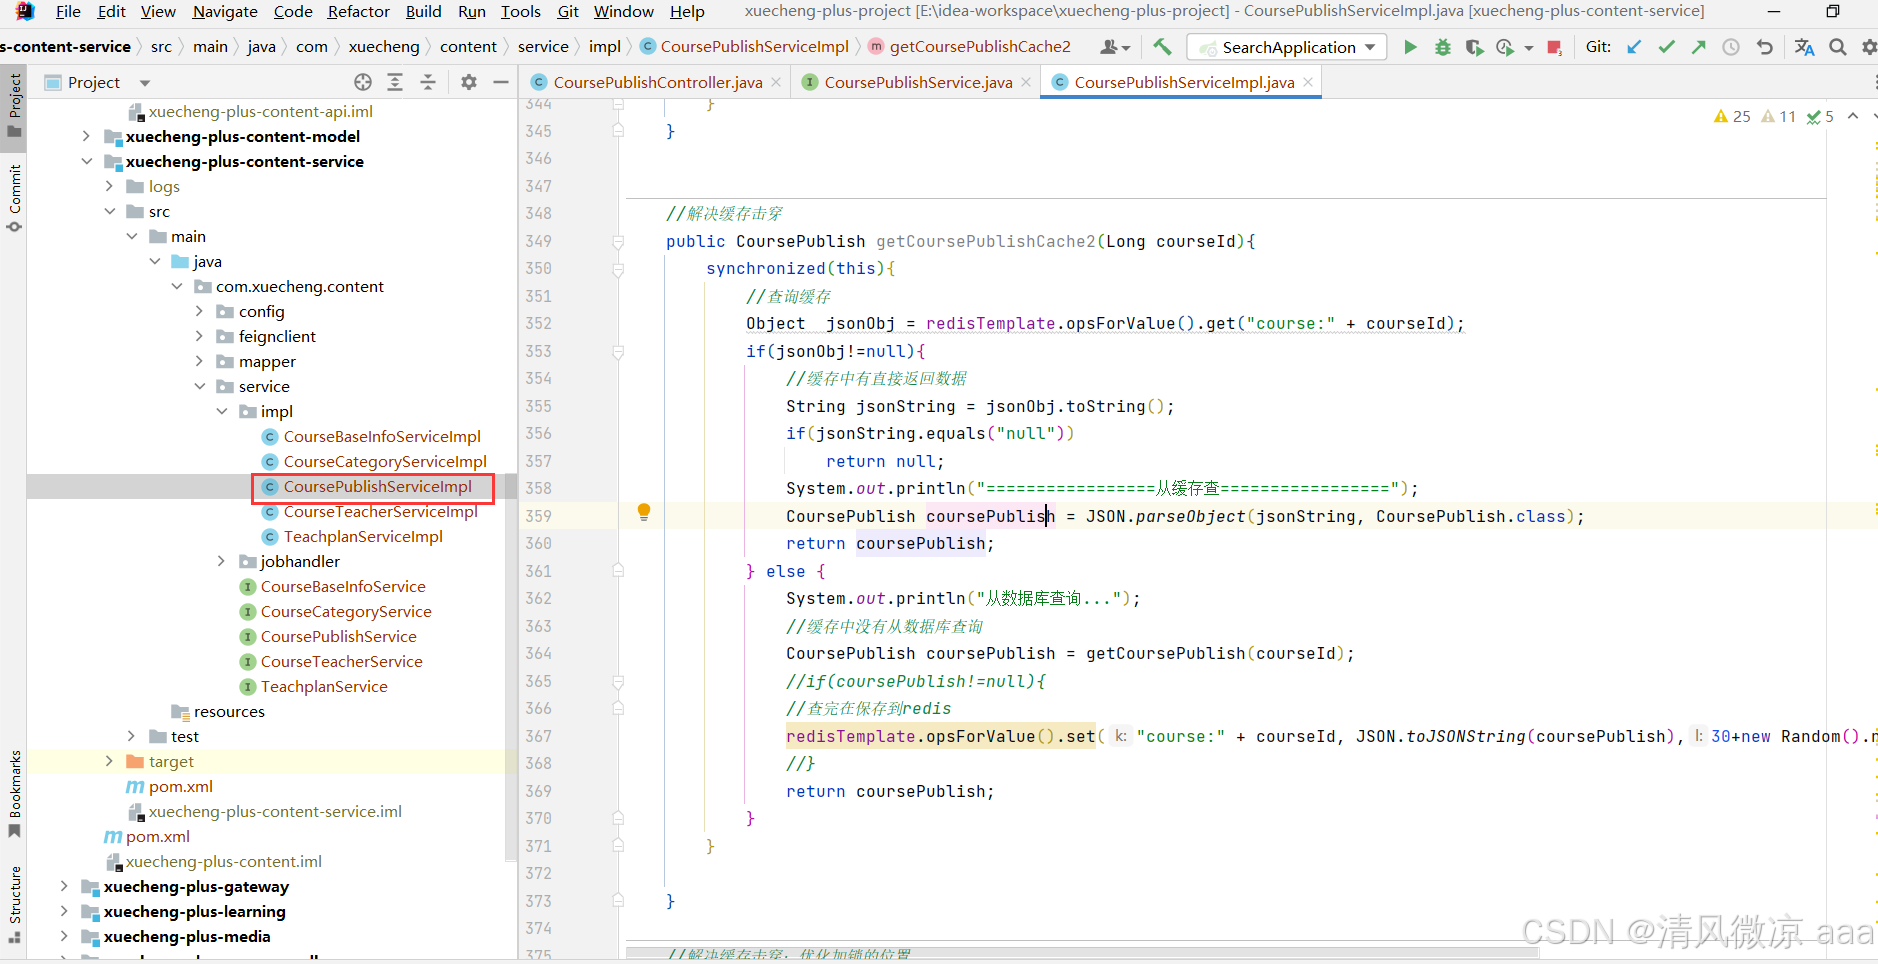Run with coverage icon

[x=1474, y=47]
